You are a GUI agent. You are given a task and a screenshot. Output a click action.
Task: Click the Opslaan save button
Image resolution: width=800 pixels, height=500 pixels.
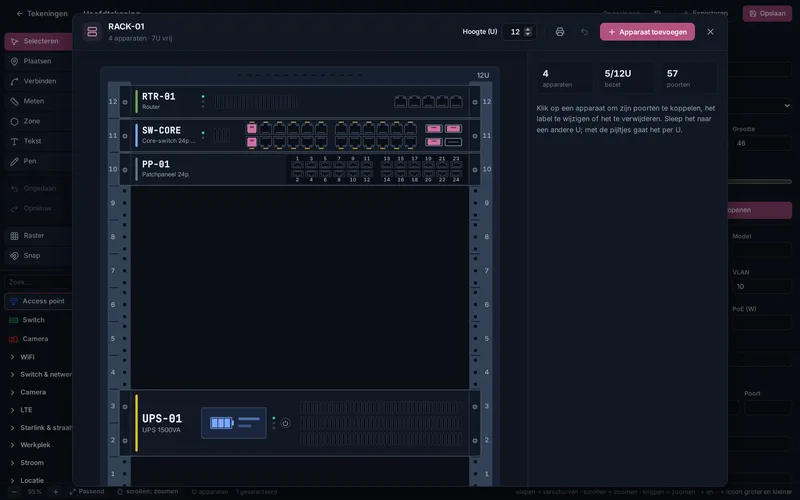pyautogui.click(x=767, y=13)
